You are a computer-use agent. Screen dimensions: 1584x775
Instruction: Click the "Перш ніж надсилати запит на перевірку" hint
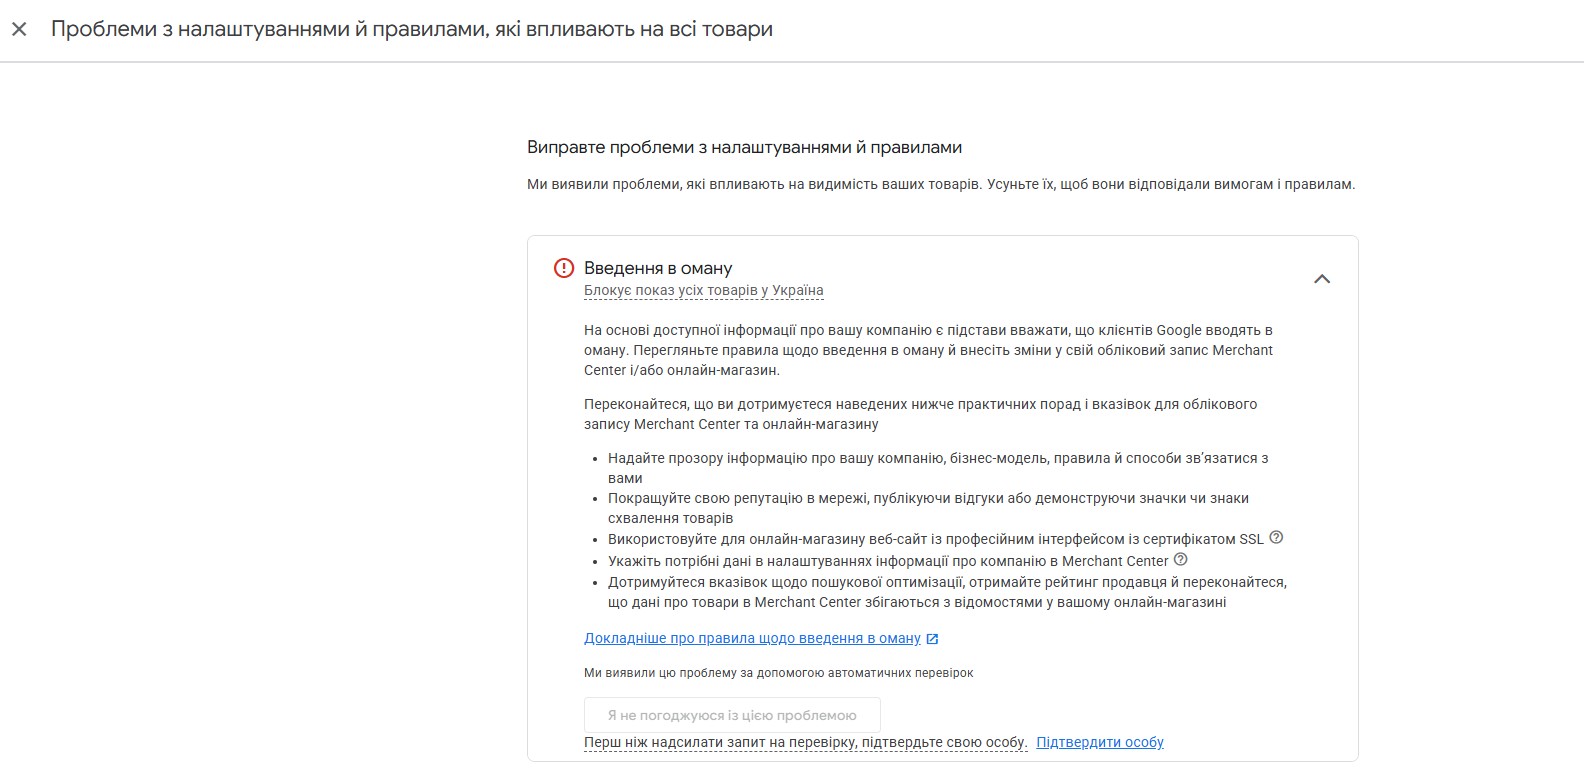tap(806, 742)
